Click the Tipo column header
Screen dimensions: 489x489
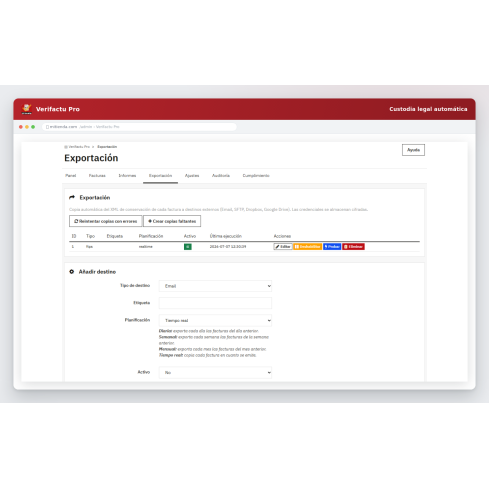point(90,236)
